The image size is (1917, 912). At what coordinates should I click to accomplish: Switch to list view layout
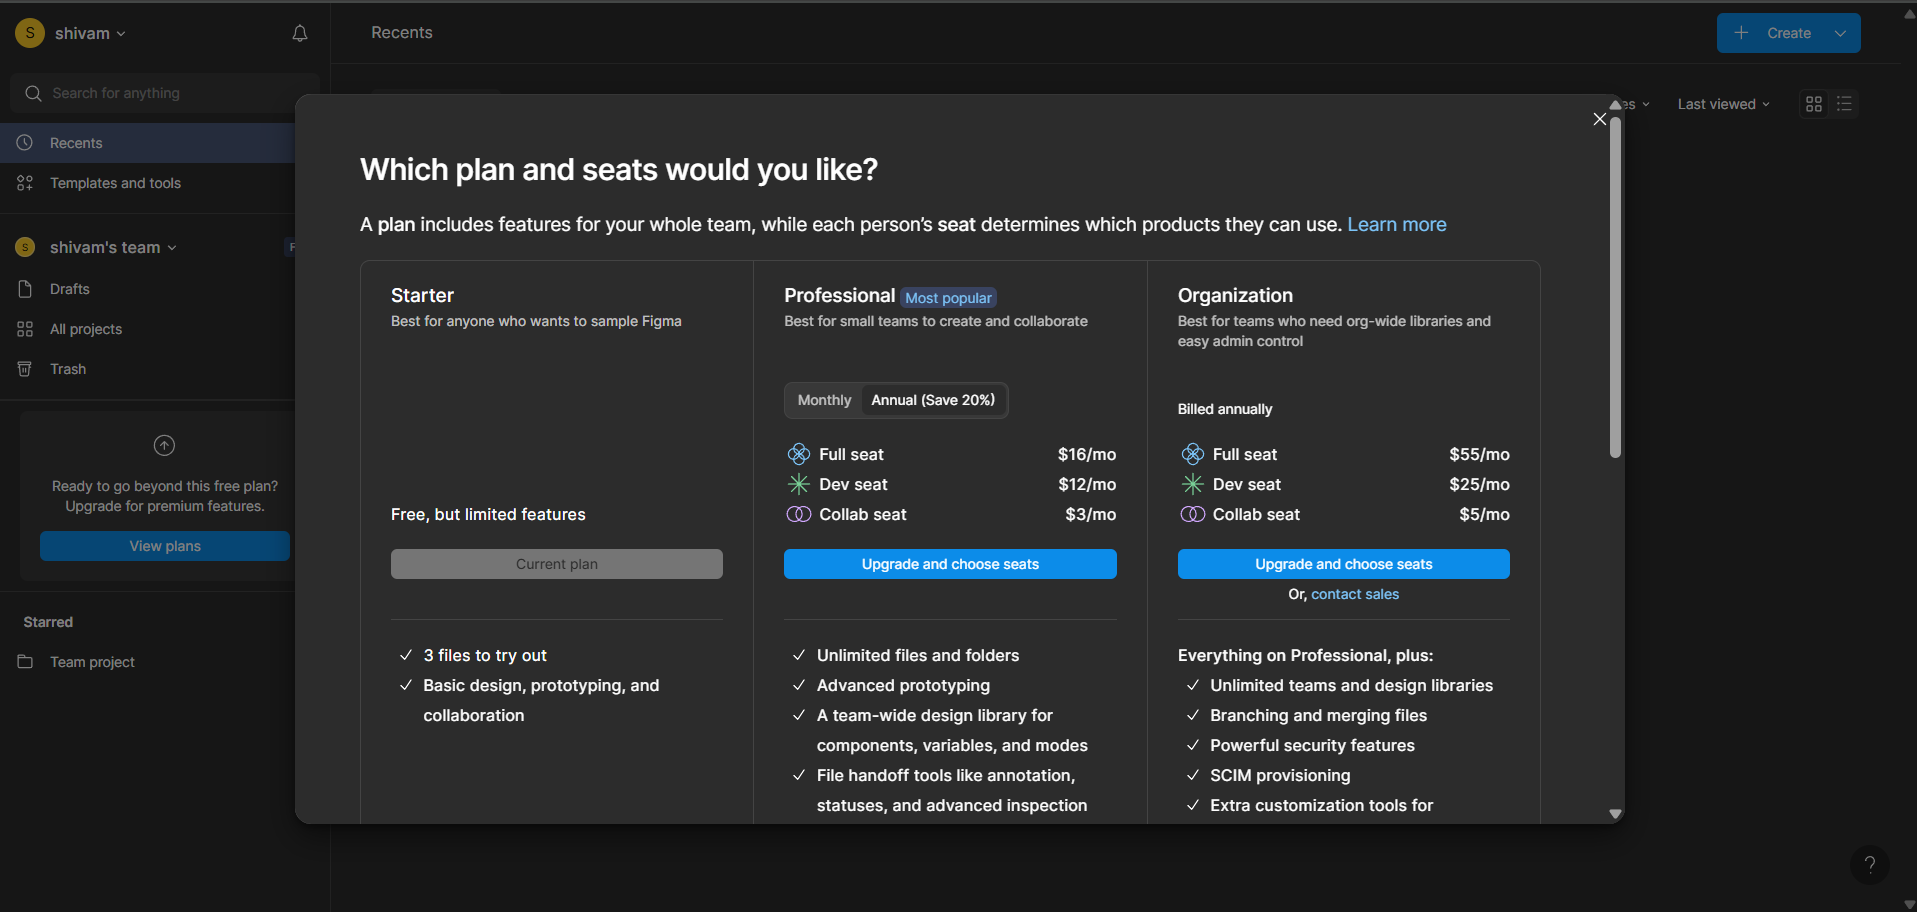pyautogui.click(x=1845, y=104)
